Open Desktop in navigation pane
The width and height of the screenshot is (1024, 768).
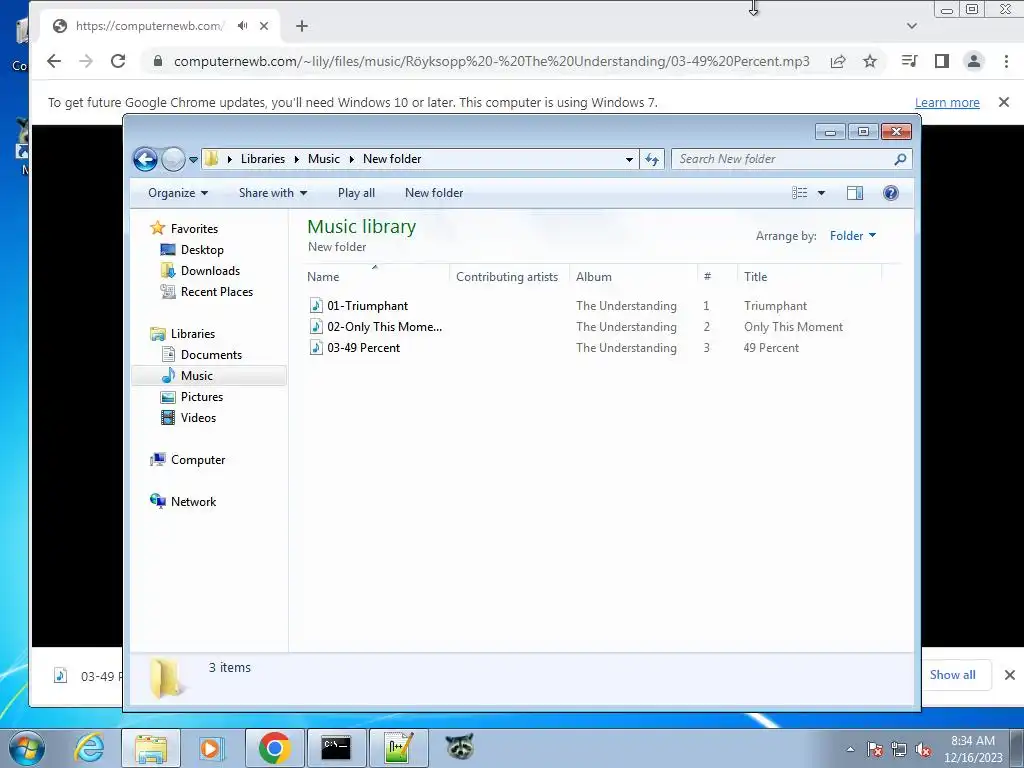202,249
